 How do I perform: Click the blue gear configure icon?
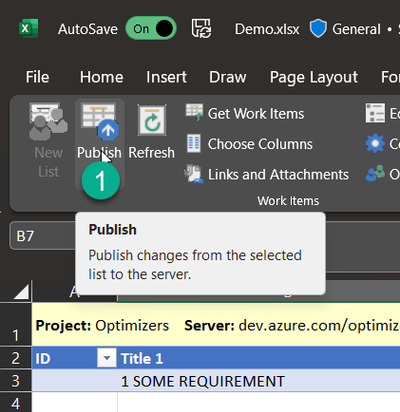click(375, 144)
